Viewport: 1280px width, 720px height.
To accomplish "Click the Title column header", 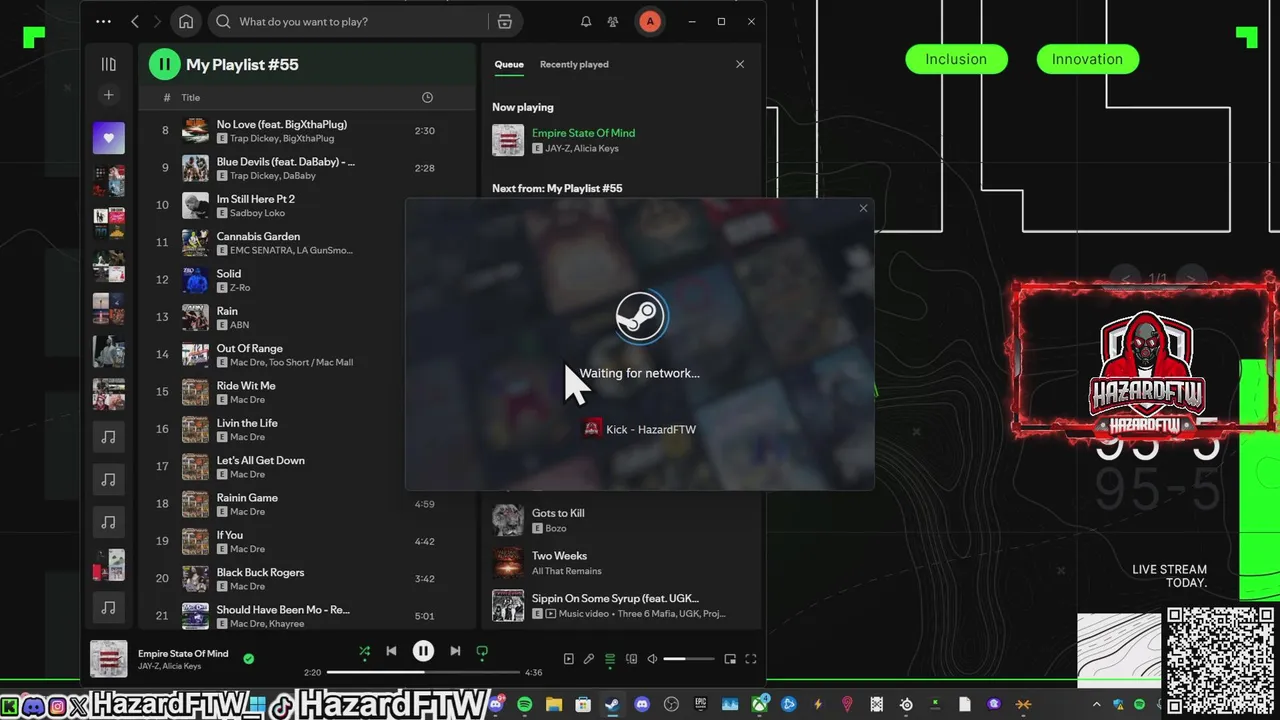I will (190, 97).
